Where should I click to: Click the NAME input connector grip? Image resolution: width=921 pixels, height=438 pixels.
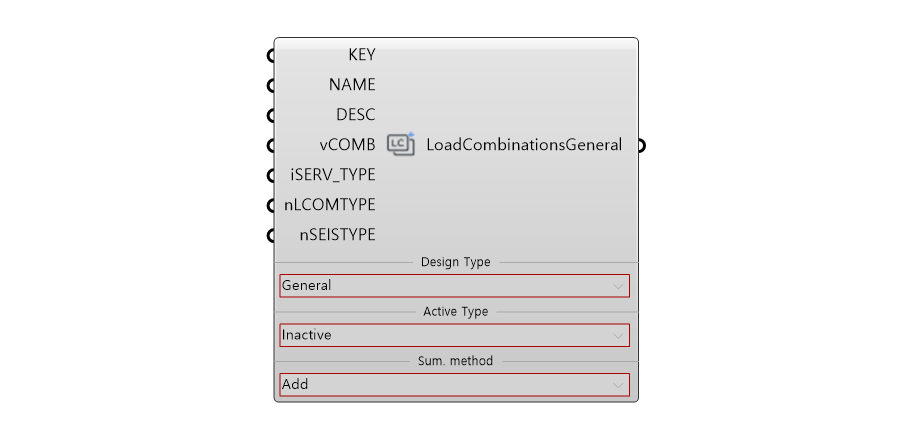point(271,85)
